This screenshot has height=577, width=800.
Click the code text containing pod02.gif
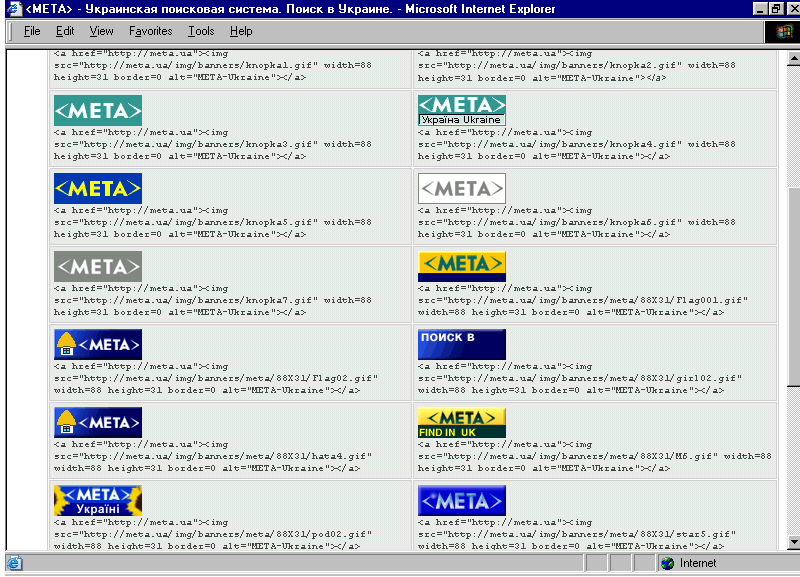tap(213, 535)
